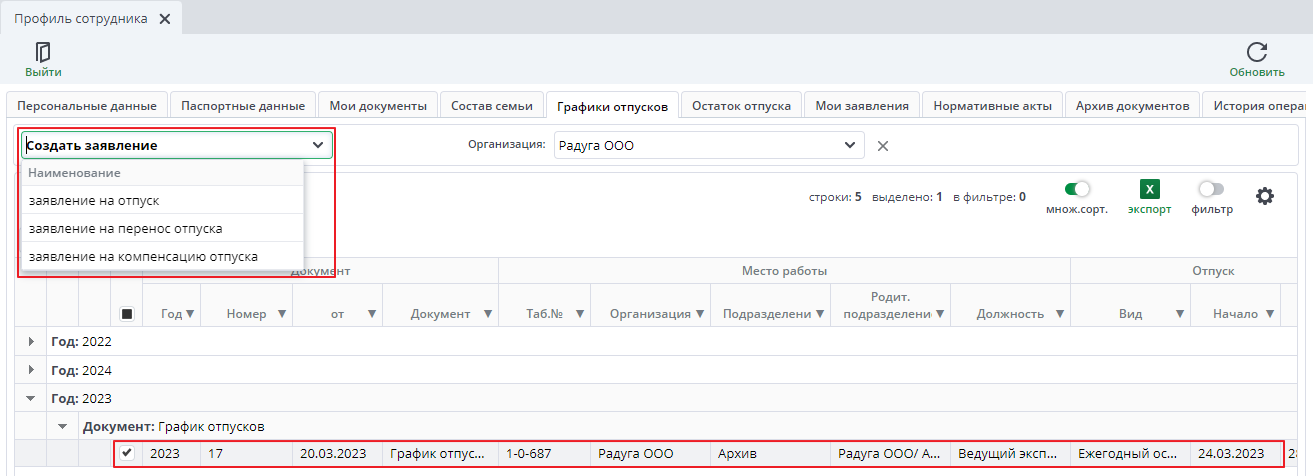Expand the Год: 2022 group
Viewport: 1313px width, 476px height.
click(33, 342)
